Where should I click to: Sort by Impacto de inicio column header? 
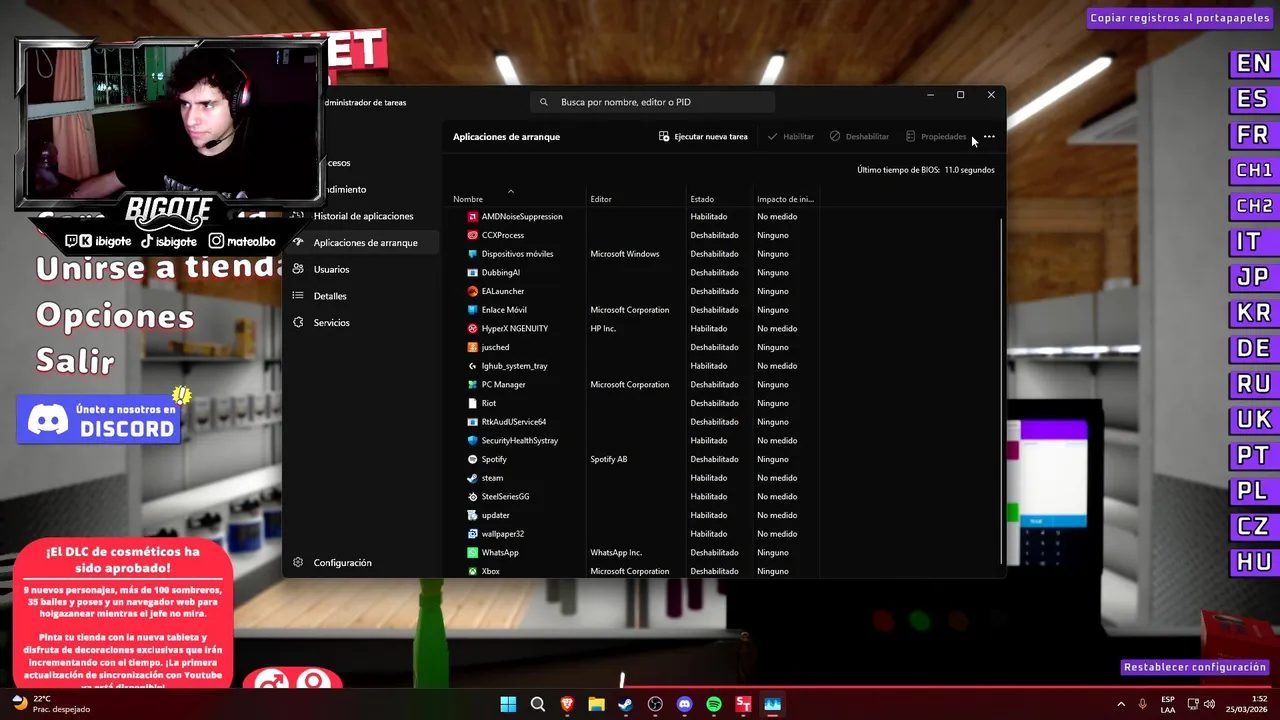click(x=785, y=199)
